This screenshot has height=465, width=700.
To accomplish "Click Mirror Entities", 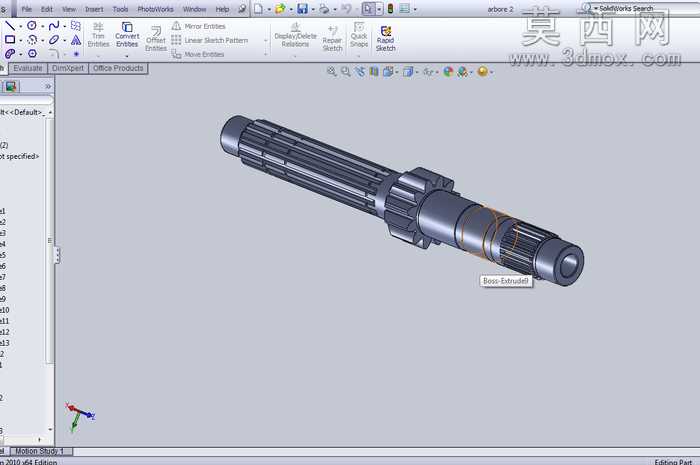I will pyautogui.click(x=199, y=26).
